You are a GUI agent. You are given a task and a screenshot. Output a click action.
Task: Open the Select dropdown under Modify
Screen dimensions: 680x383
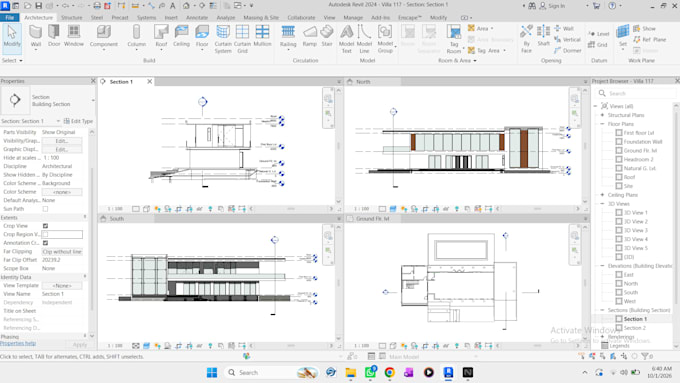pos(12,60)
